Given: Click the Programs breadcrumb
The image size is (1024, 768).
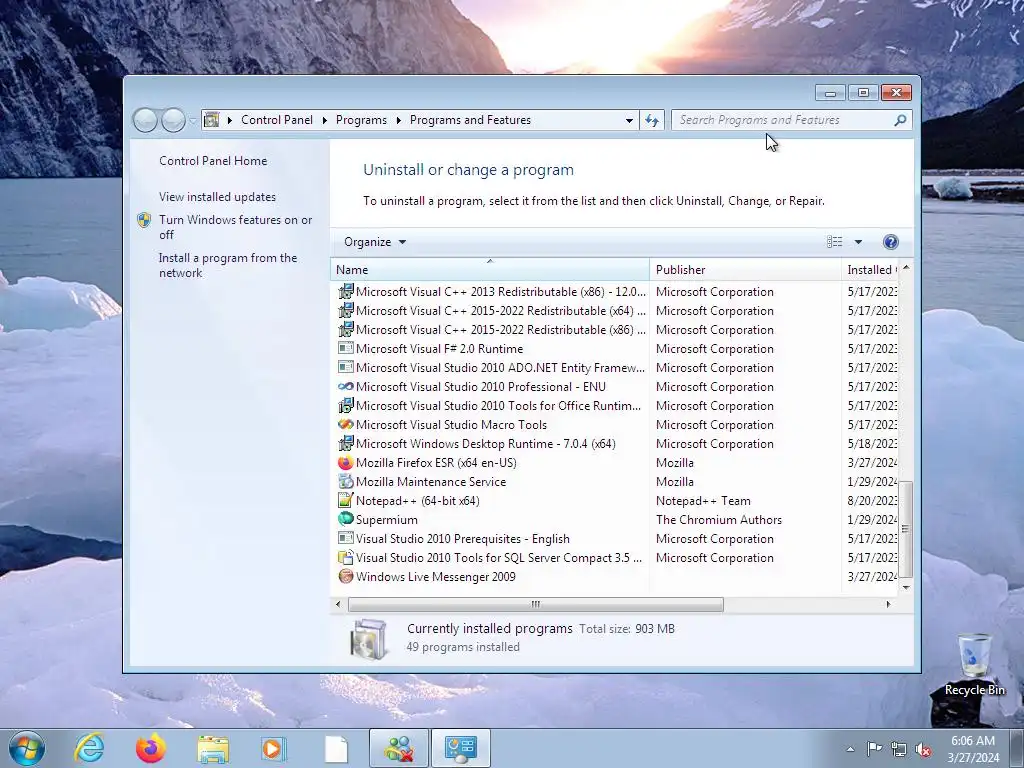Looking at the screenshot, I should 361,120.
